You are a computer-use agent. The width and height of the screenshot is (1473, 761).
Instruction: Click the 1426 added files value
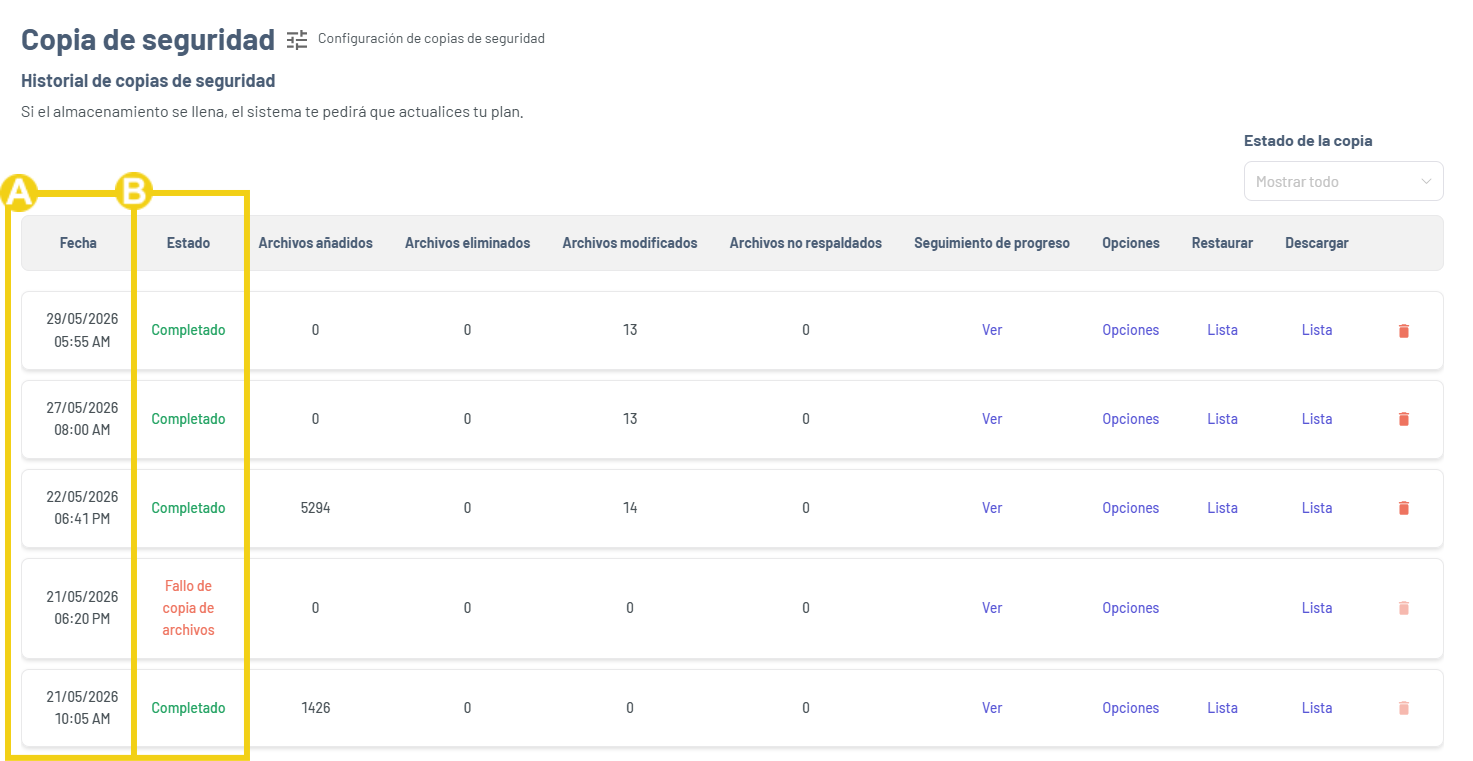coord(315,708)
